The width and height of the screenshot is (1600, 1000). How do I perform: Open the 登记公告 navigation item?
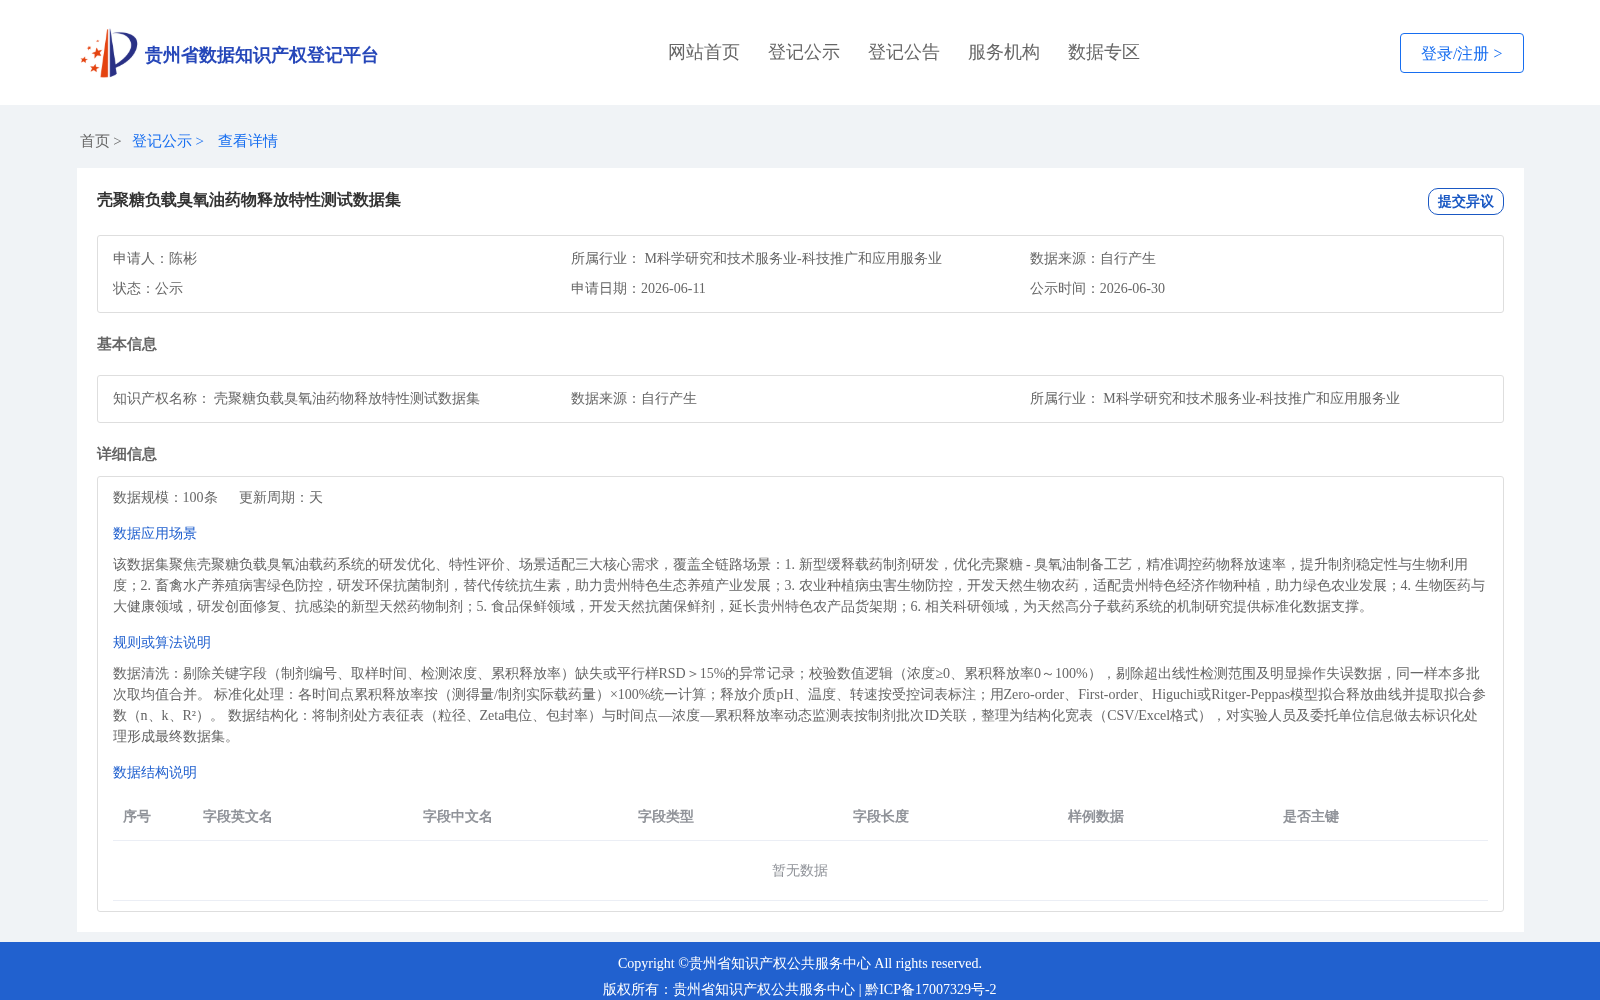click(904, 52)
